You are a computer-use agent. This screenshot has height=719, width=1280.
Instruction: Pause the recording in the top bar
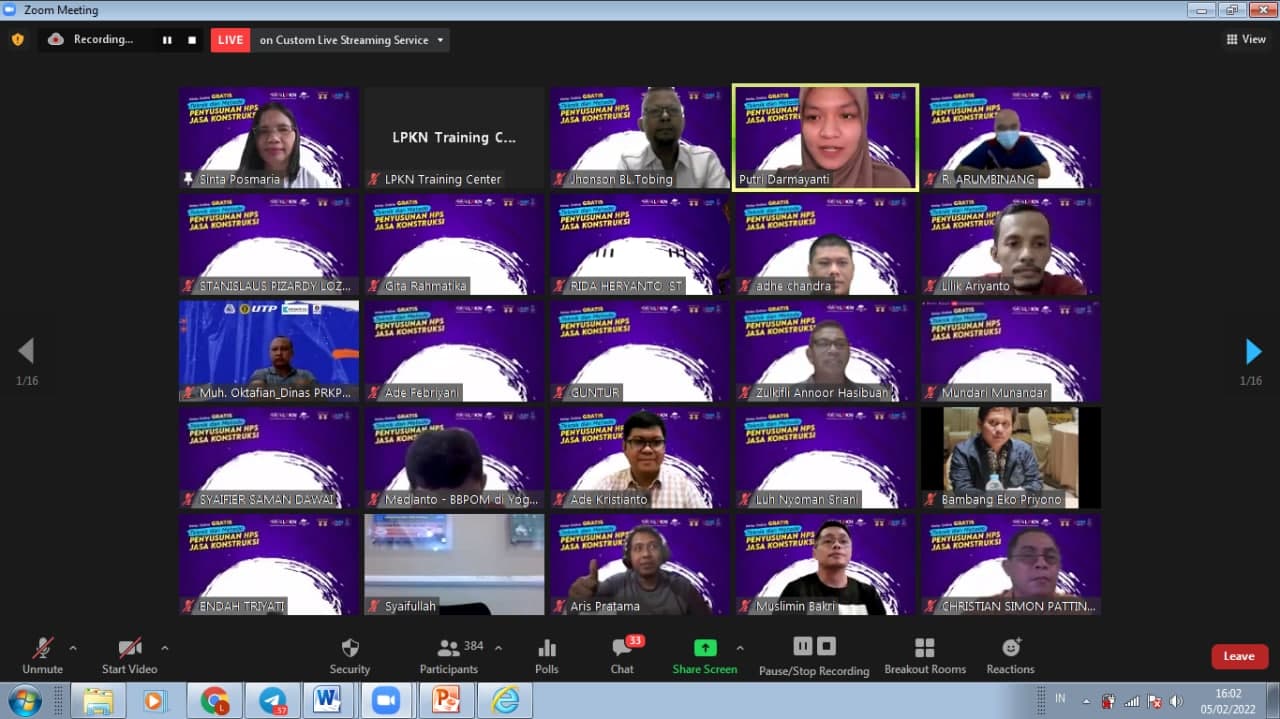point(167,40)
